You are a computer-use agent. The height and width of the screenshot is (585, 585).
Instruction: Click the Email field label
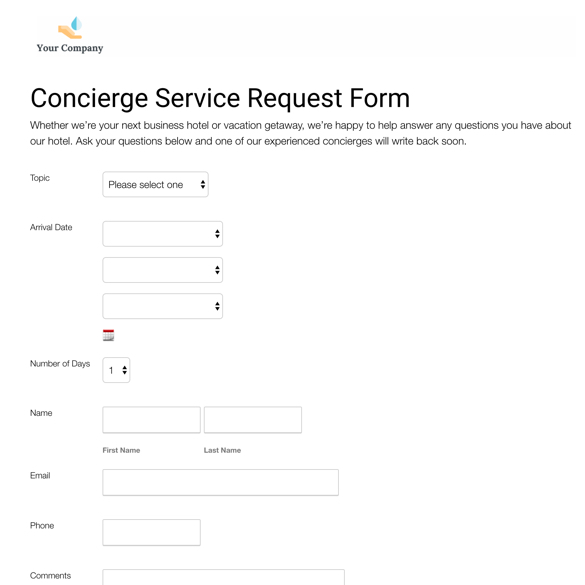40,475
